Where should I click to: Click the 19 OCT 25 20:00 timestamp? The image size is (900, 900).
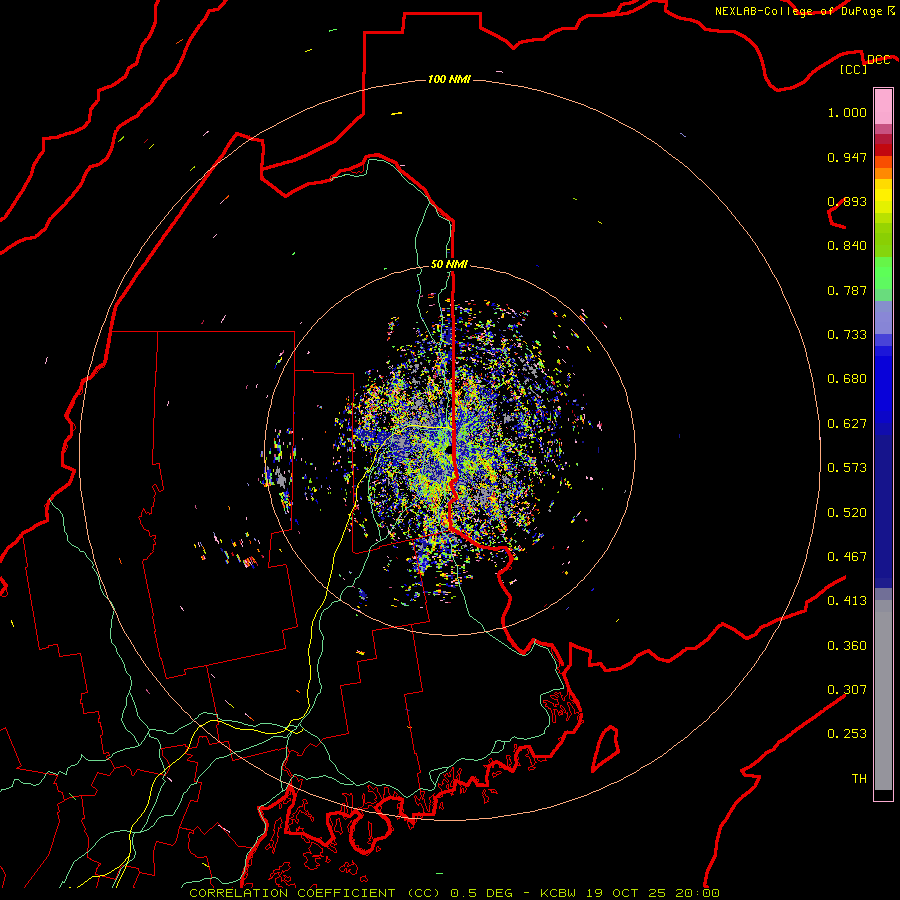pyautogui.click(x=652, y=893)
